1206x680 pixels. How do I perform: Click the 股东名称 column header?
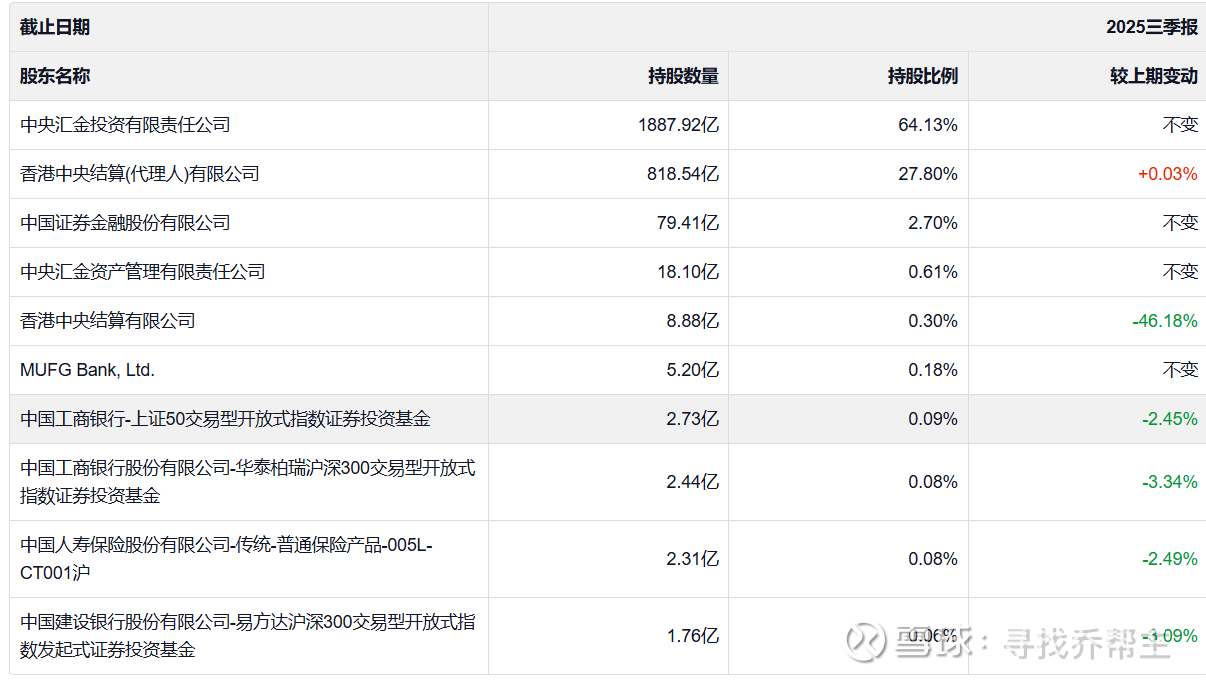249,76
